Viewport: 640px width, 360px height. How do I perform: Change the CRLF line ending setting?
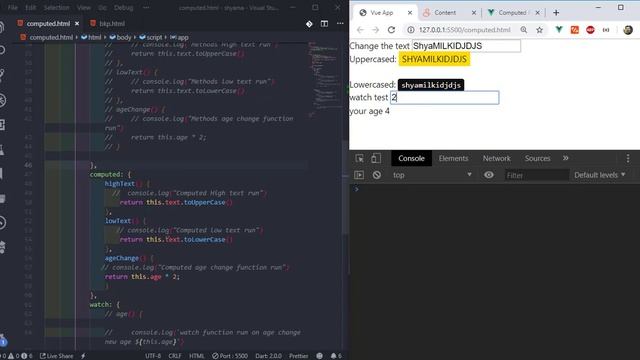(x=175, y=356)
